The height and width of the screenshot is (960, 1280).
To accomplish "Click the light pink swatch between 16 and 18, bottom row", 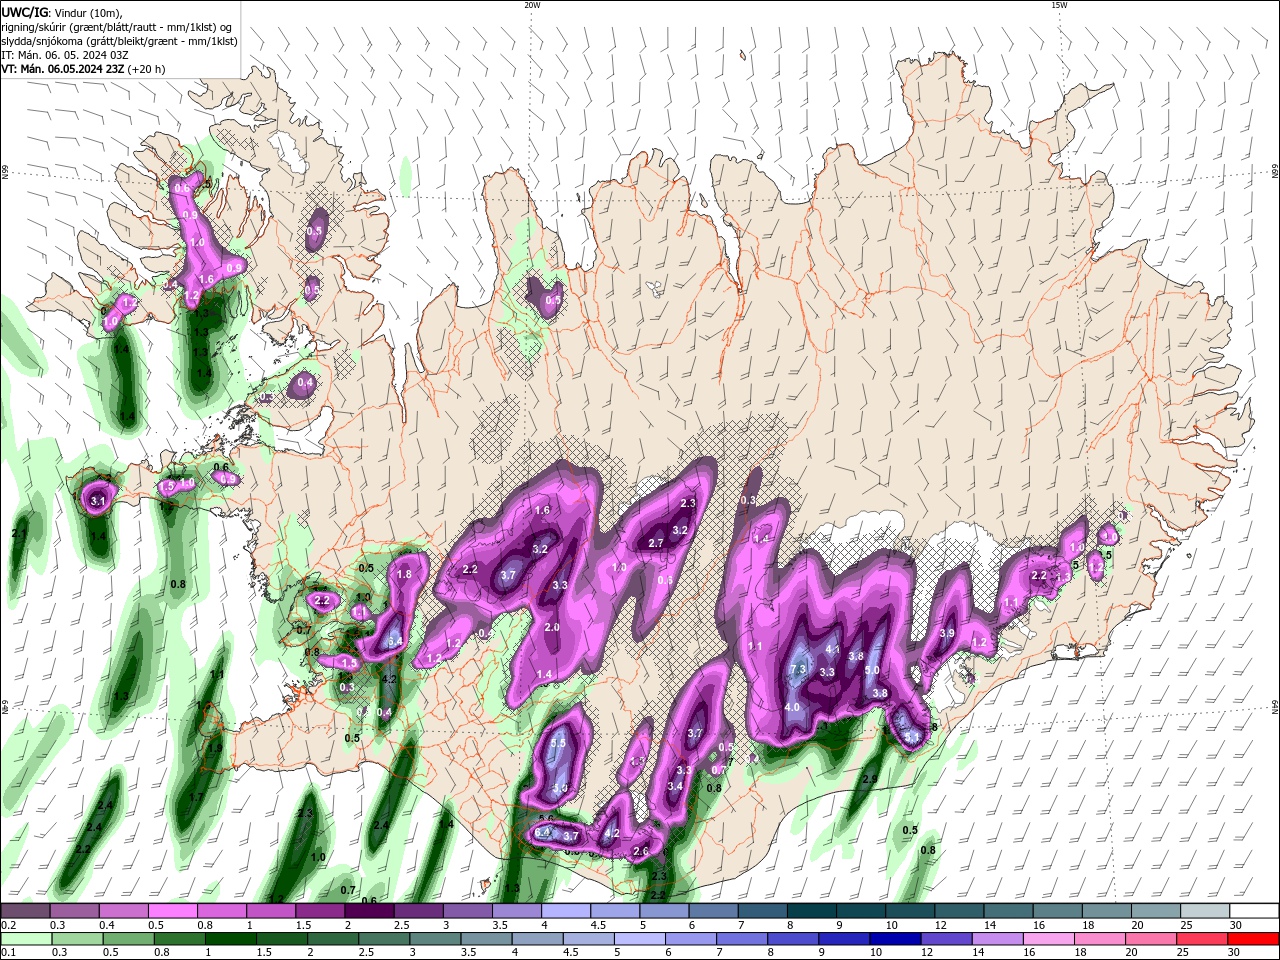I will (x=1048, y=939).
